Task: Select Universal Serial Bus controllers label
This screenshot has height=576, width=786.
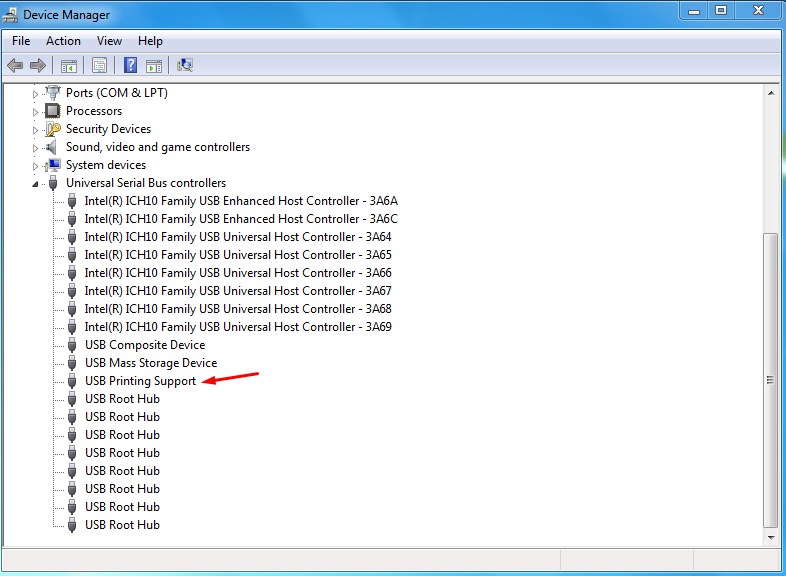Action: coord(146,183)
